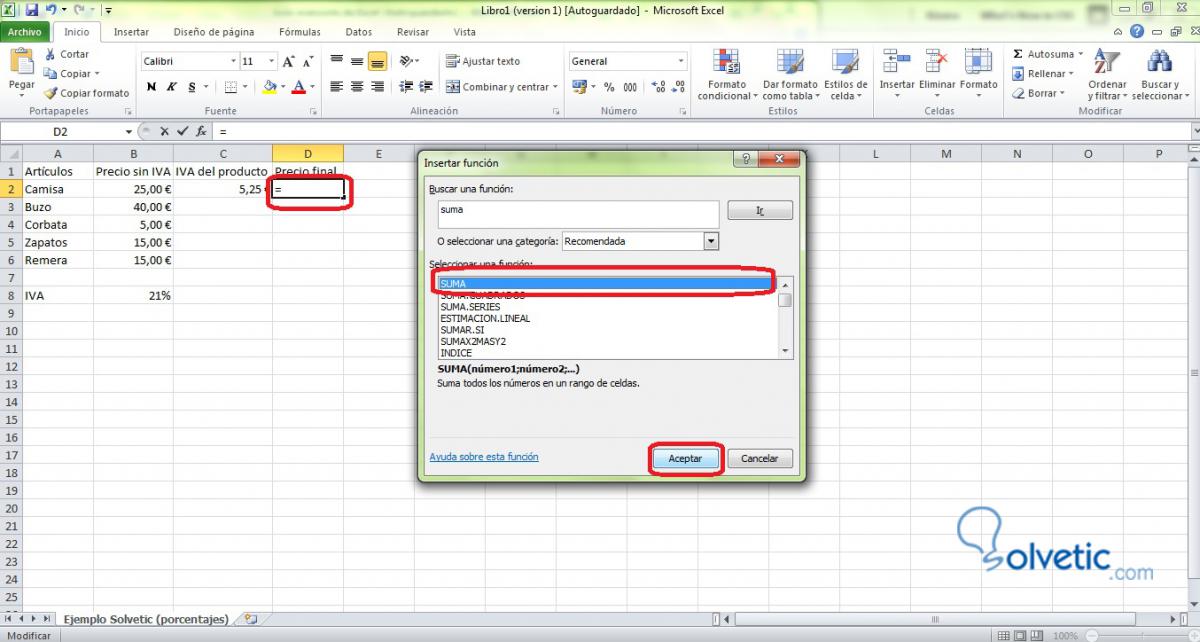Click the Save icon in quick access toolbar
Screen dimensions: 1200x642
tap(31, 9)
